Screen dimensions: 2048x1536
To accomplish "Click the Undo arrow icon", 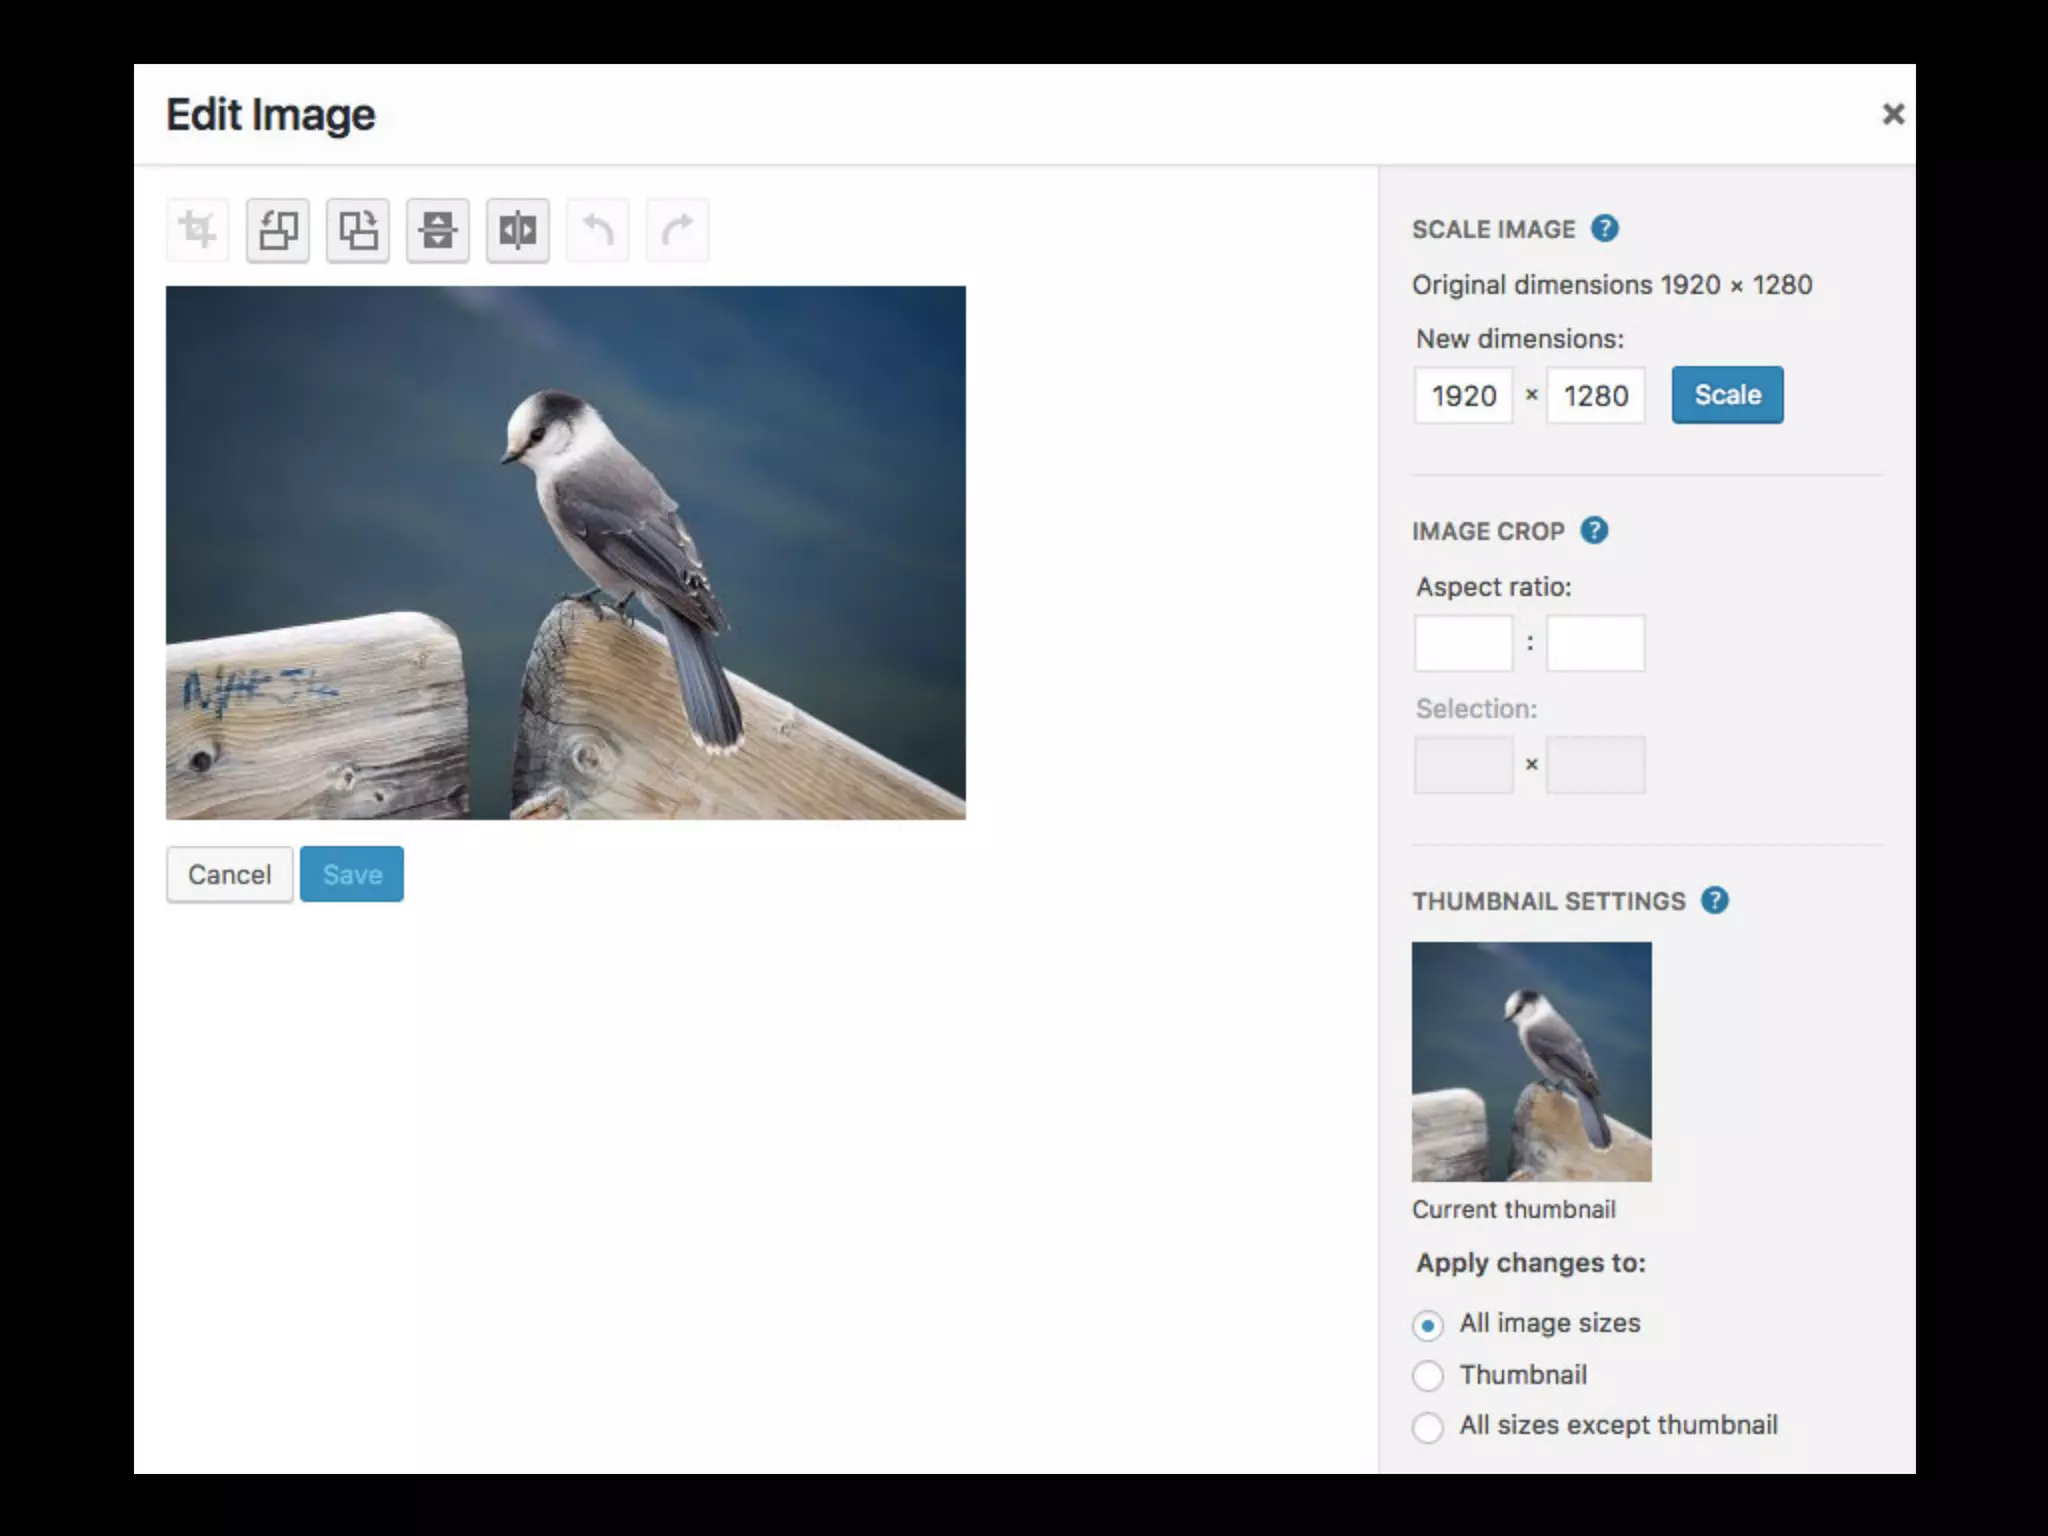I will tap(598, 230).
